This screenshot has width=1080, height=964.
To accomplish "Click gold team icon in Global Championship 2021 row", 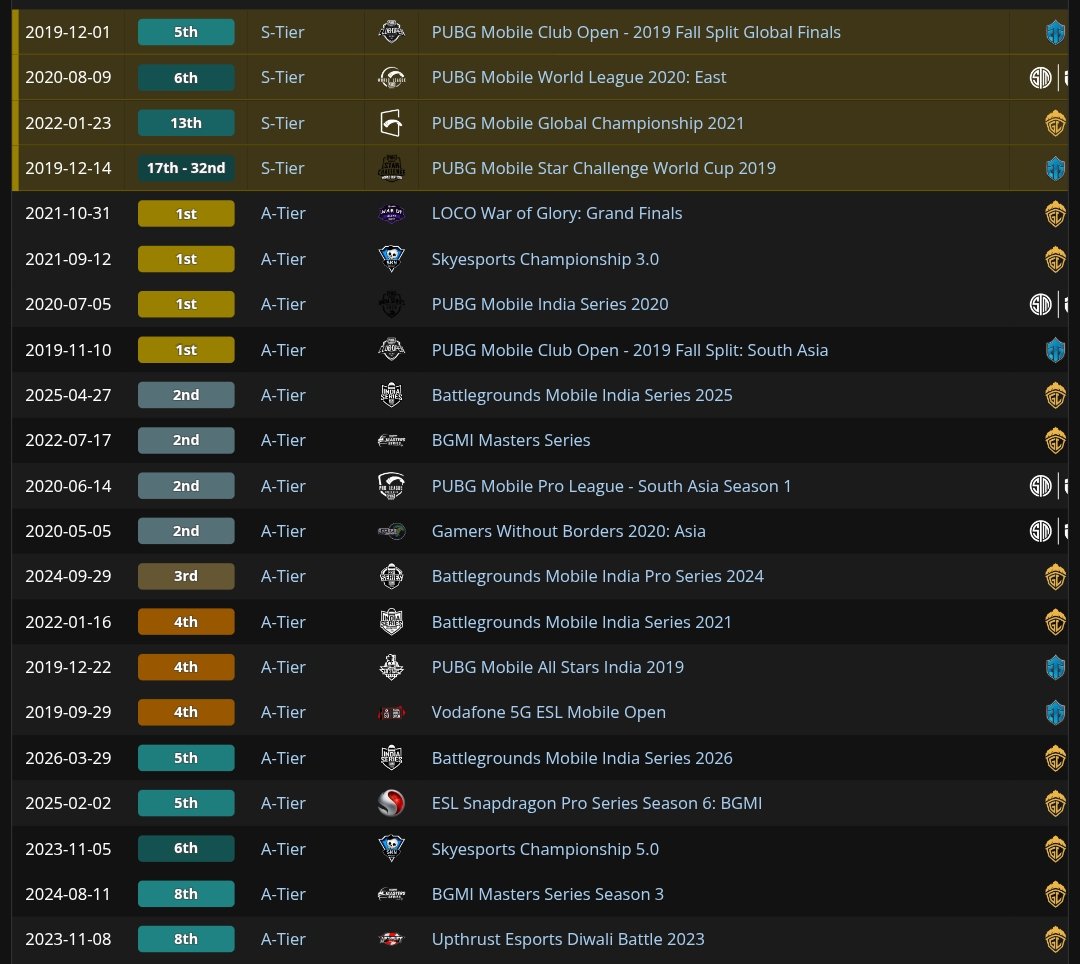I will 1055,123.
